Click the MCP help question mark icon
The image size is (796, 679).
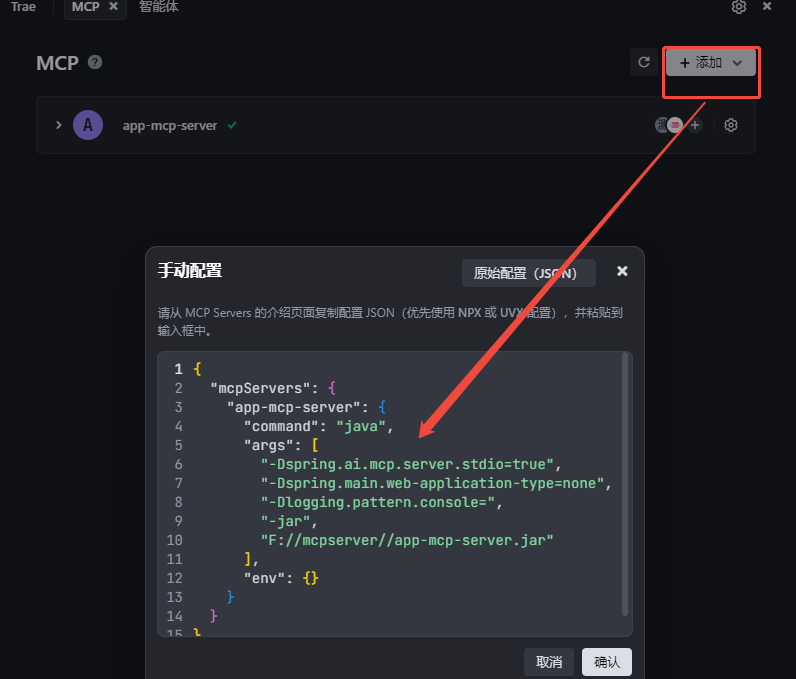[95, 62]
